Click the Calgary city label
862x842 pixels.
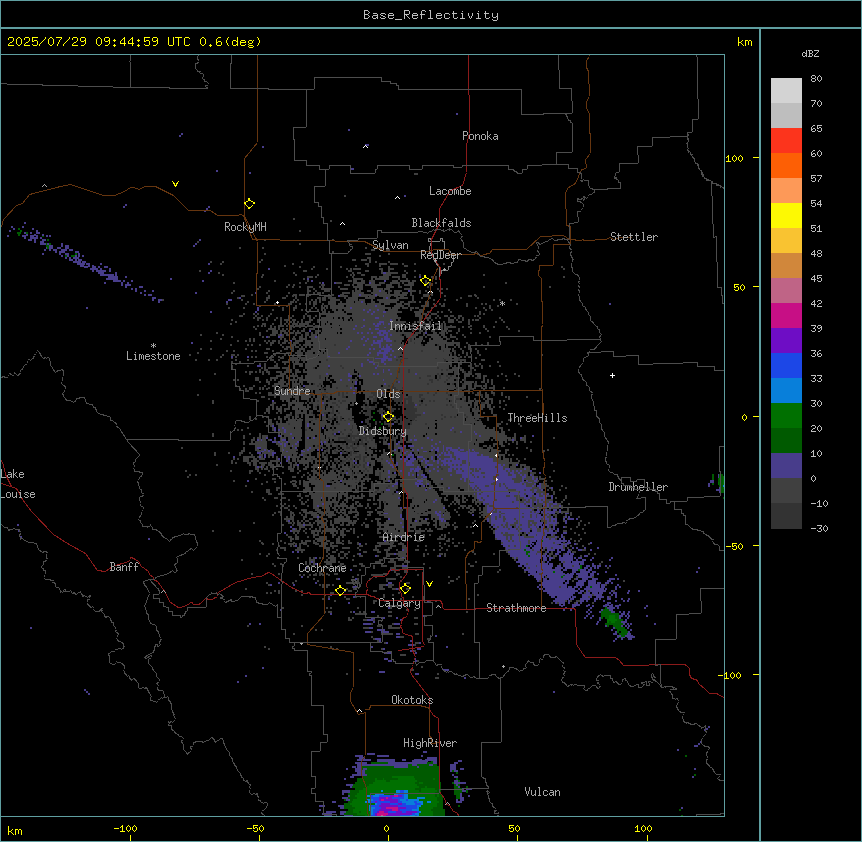(x=399, y=603)
